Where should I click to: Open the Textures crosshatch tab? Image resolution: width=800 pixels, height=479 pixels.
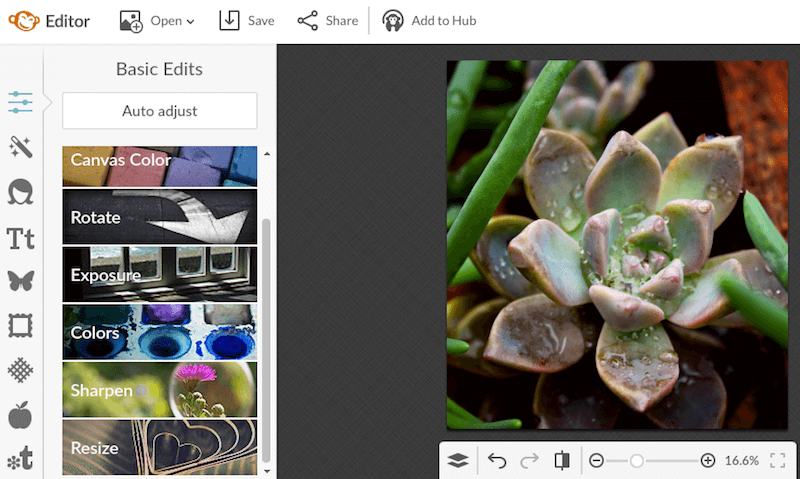20,370
